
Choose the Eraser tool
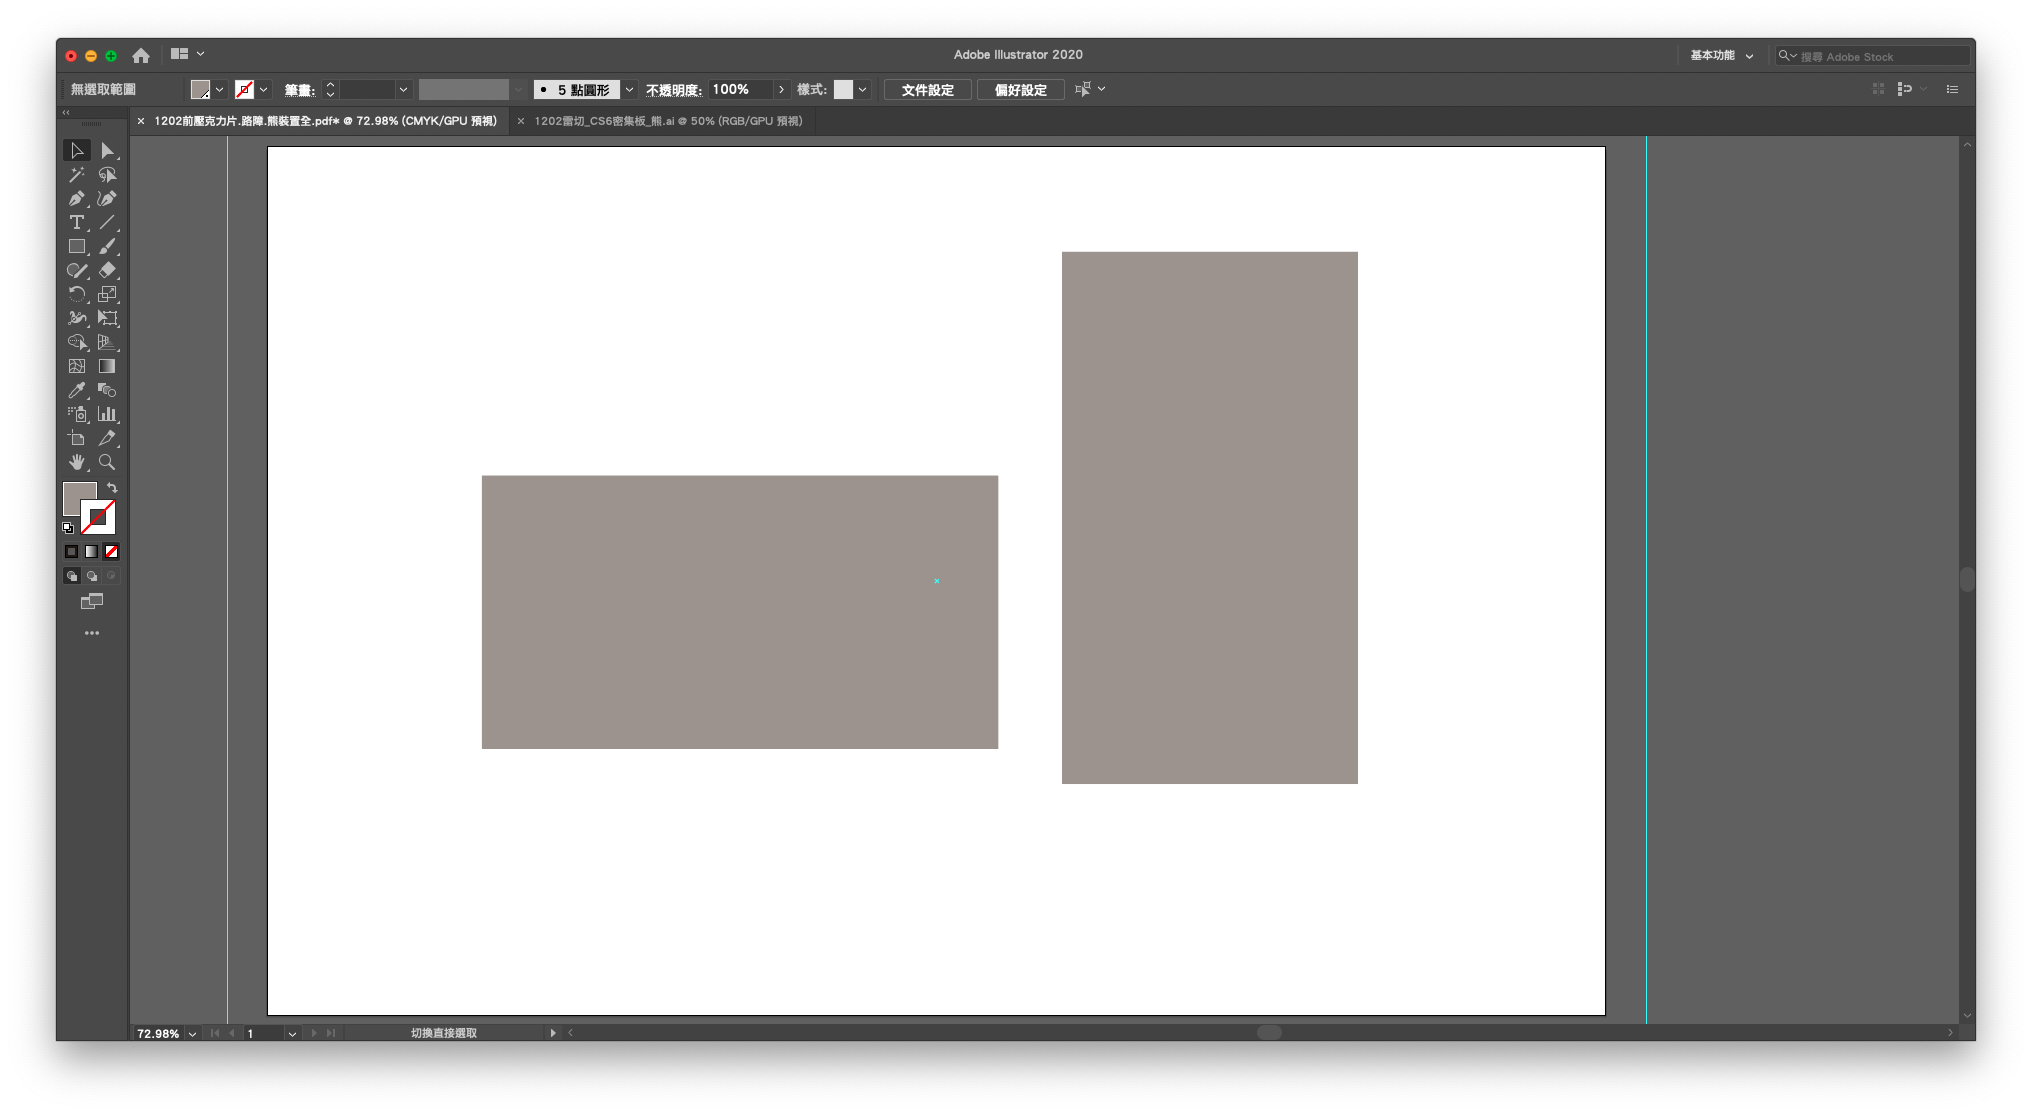coord(107,271)
